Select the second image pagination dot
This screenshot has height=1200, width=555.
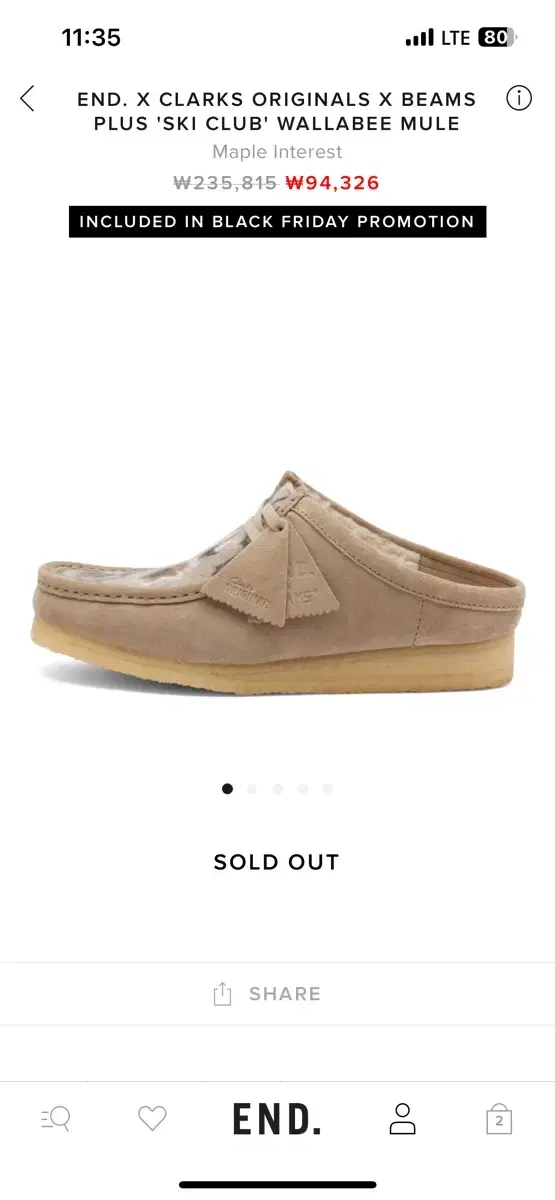pyautogui.click(x=252, y=789)
